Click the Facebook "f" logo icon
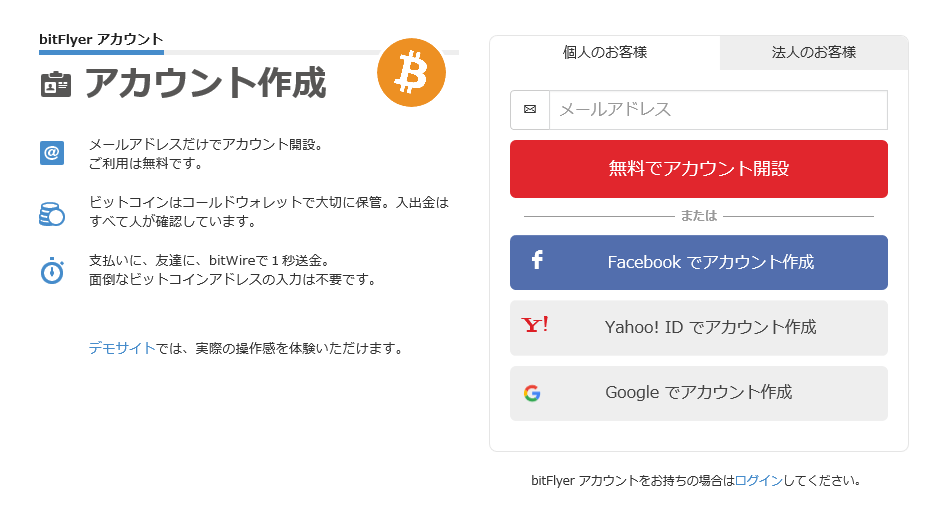948x528 pixels. pos(537,261)
